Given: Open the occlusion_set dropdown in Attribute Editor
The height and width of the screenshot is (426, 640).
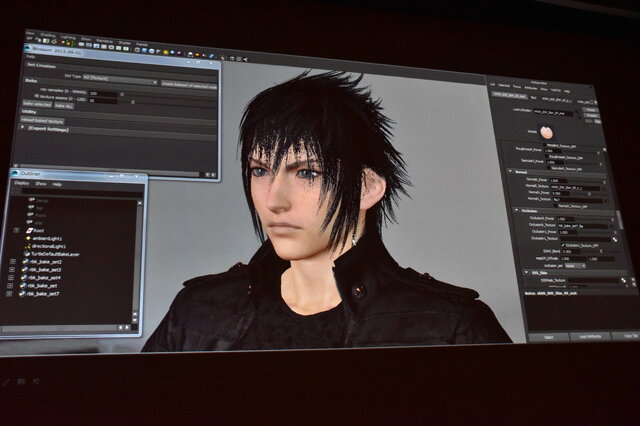Looking at the screenshot, I should tap(576, 266).
